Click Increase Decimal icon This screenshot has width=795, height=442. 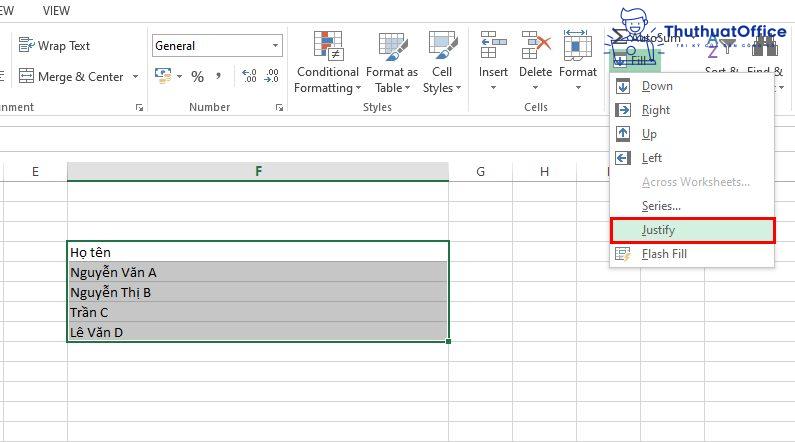(x=249, y=76)
